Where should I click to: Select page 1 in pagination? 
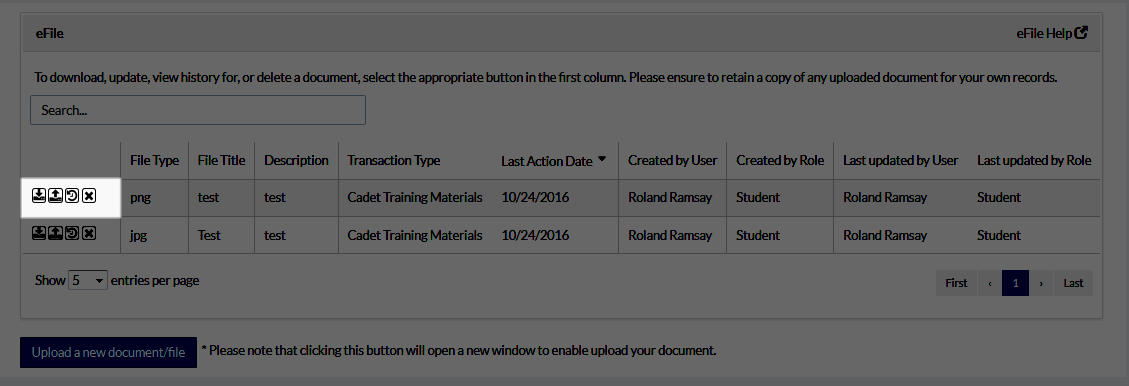1015,283
